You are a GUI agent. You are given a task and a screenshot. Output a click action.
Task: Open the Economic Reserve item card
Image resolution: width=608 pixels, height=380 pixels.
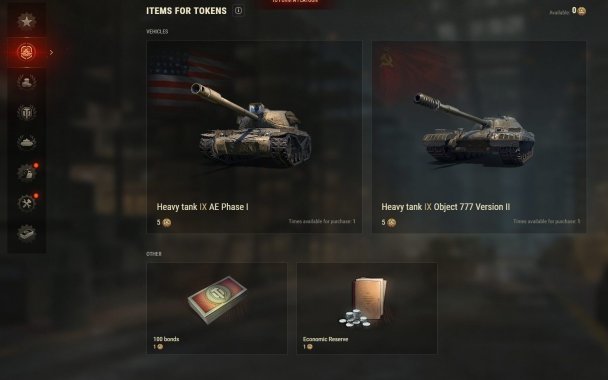(x=367, y=308)
